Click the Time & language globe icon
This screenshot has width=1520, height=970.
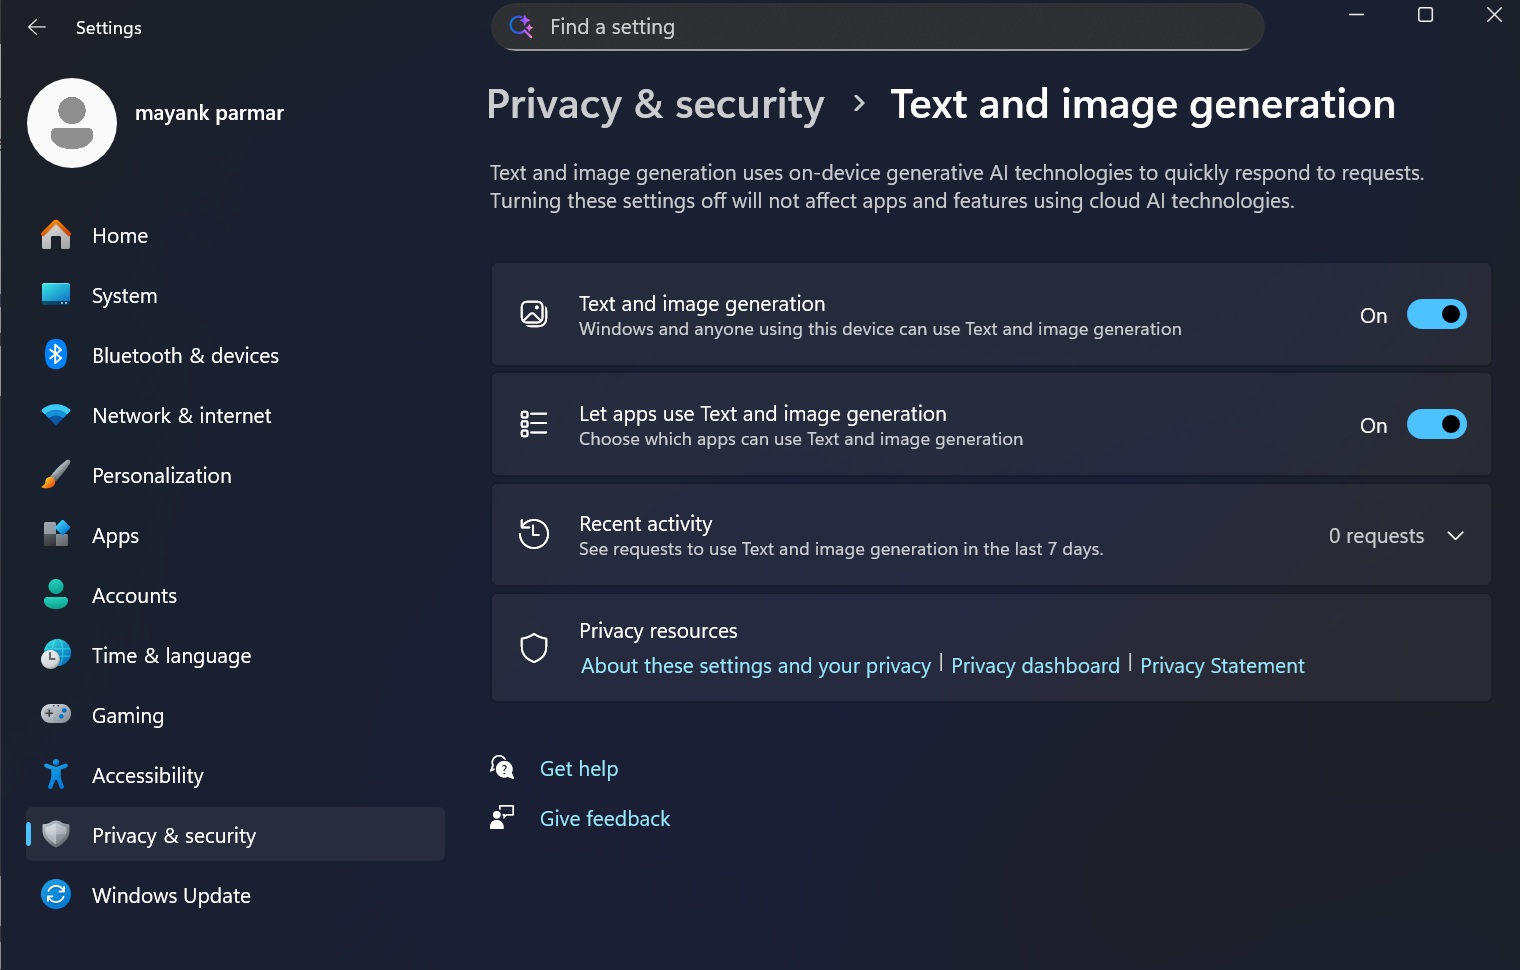pos(56,654)
